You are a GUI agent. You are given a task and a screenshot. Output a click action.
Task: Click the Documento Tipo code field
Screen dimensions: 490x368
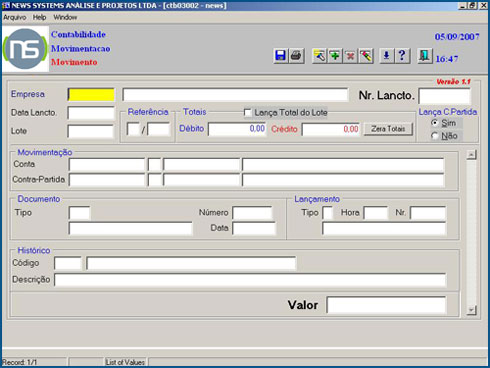click(x=79, y=213)
